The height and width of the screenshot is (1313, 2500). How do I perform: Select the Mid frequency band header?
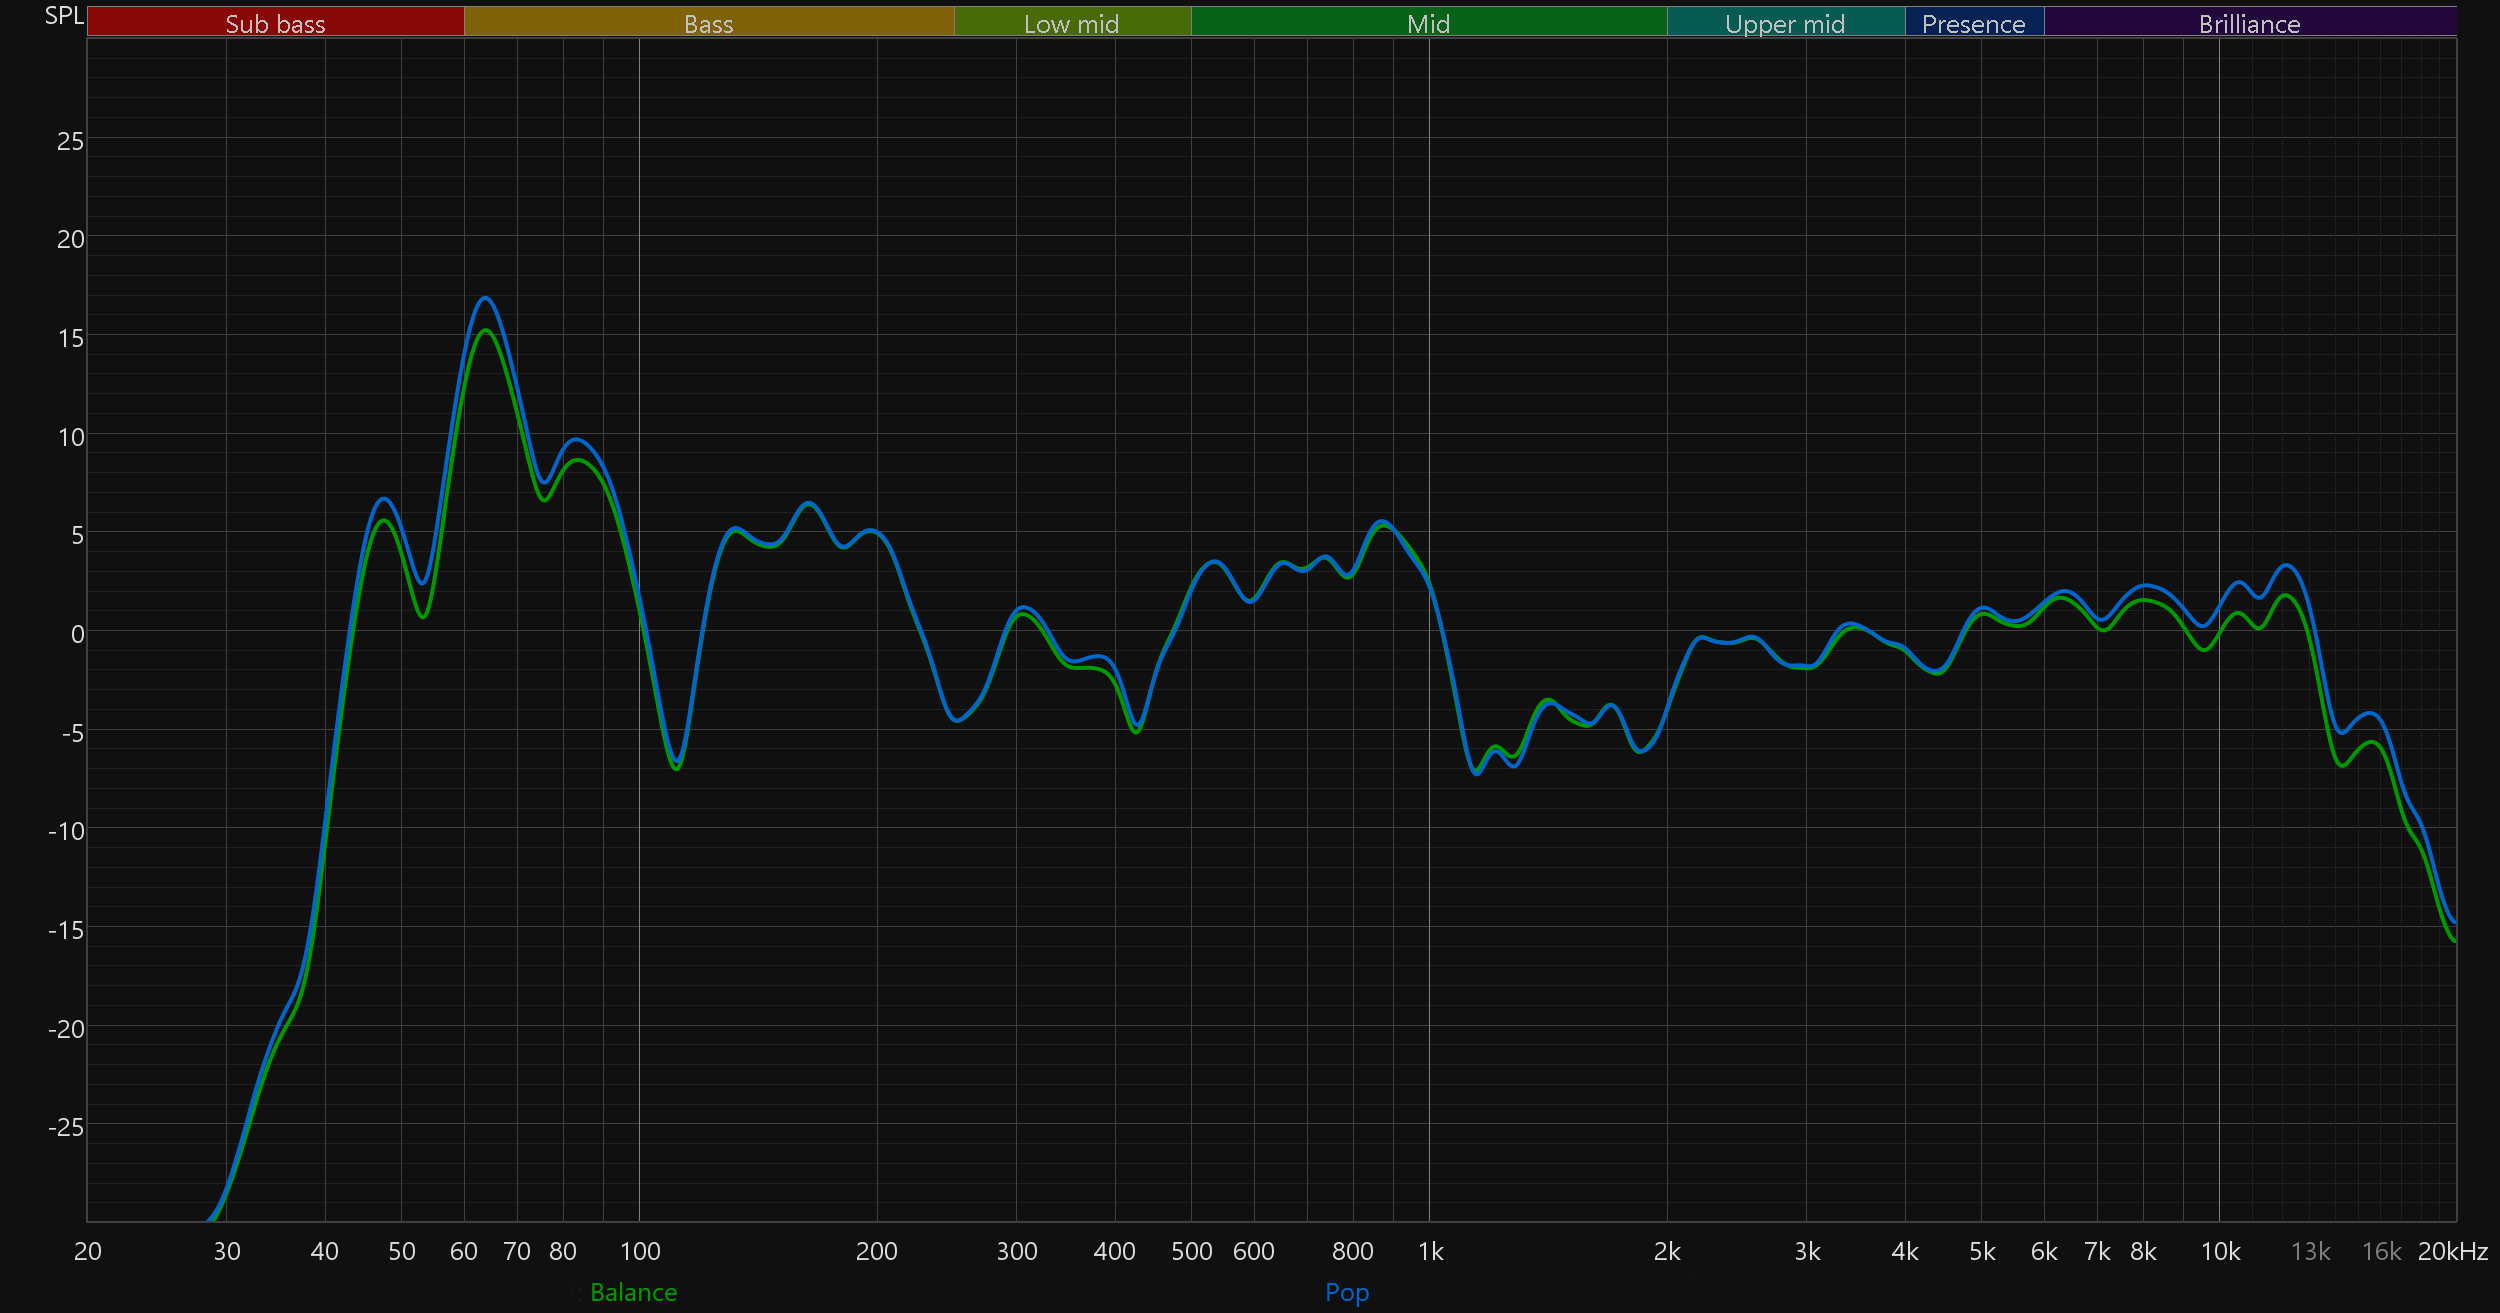point(1428,23)
